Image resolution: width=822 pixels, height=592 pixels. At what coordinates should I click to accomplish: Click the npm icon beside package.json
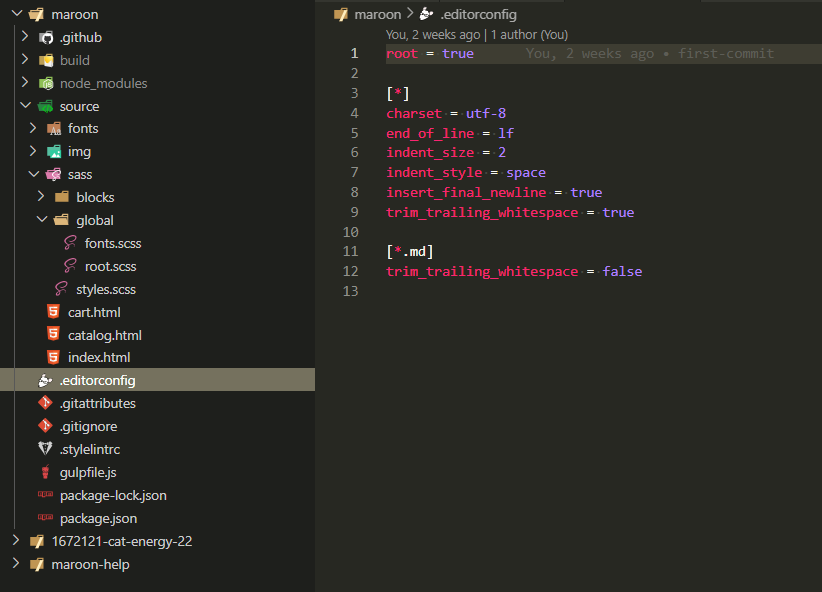(46, 517)
